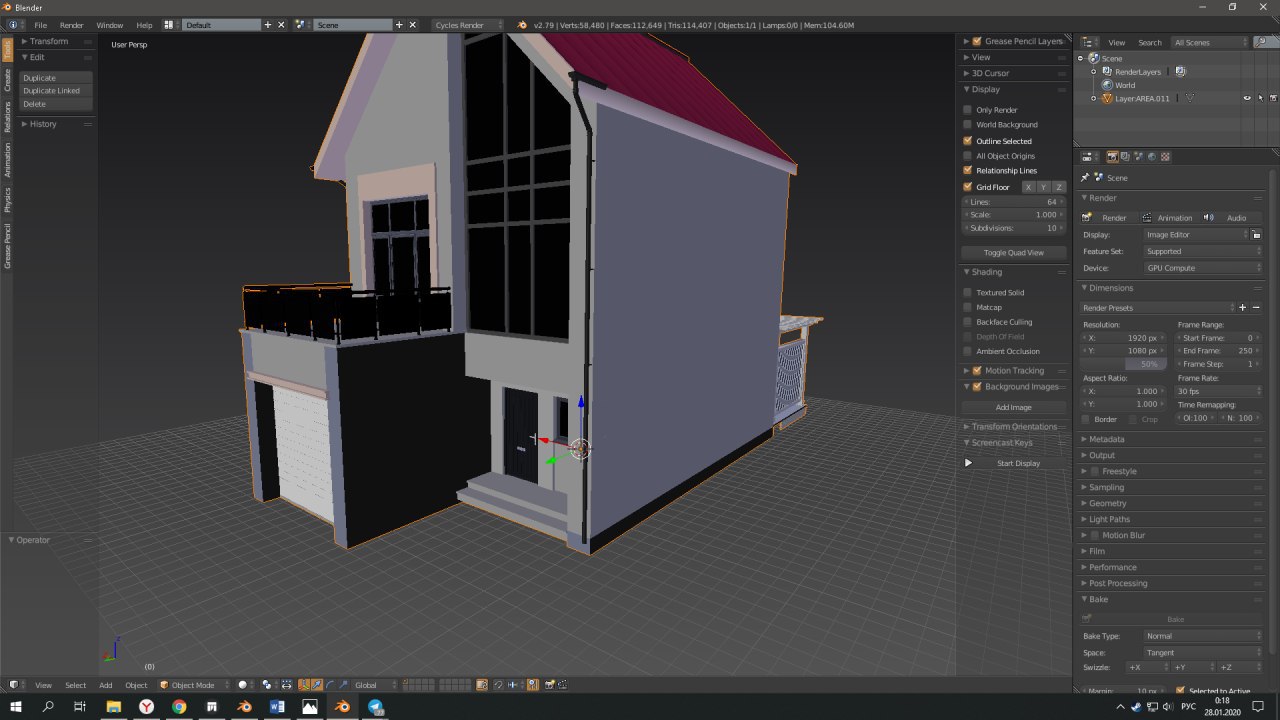This screenshot has width=1280, height=720.
Task: Open Microsoft Word from the taskbar
Action: click(x=277, y=707)
